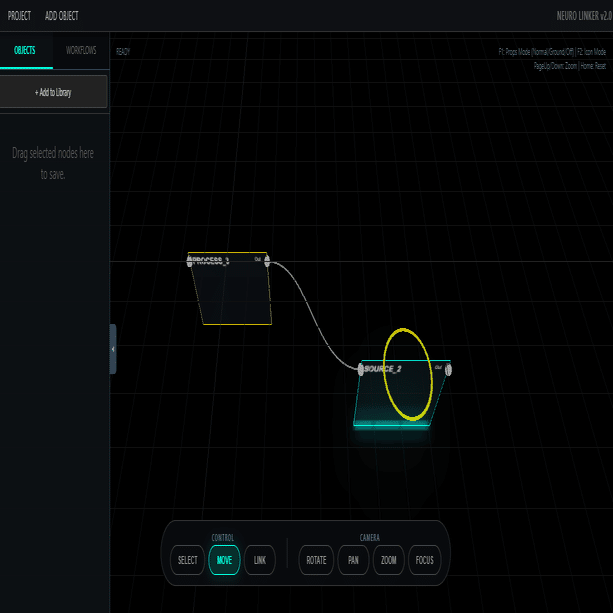The height and width of the screenshot is (613, 613).
Task: Switch to the OBJECTS tab
Action: pyautogui.click(x=25, y=50)
